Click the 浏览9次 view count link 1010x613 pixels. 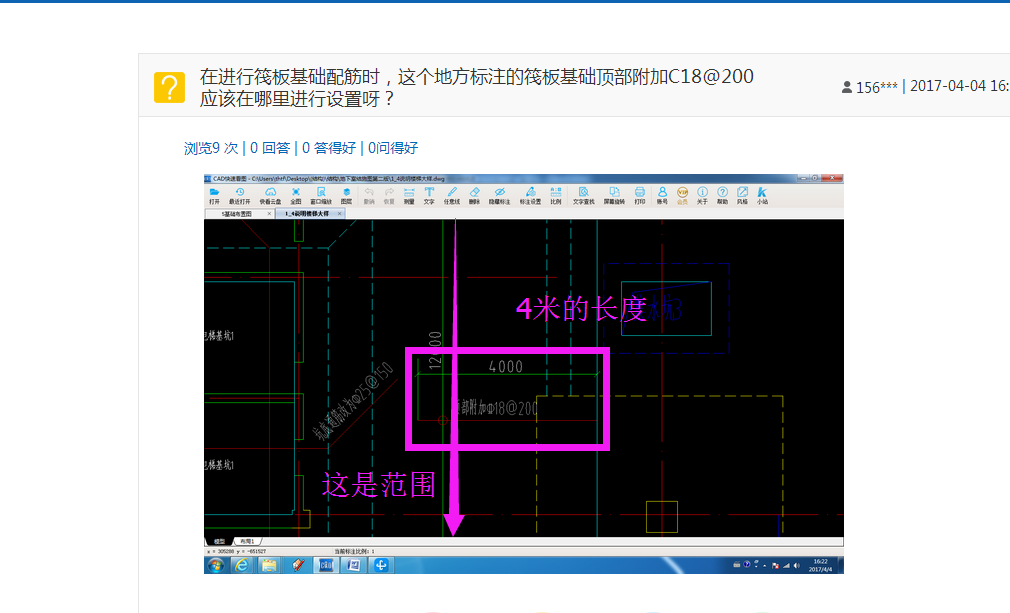(x=211, y=148)
